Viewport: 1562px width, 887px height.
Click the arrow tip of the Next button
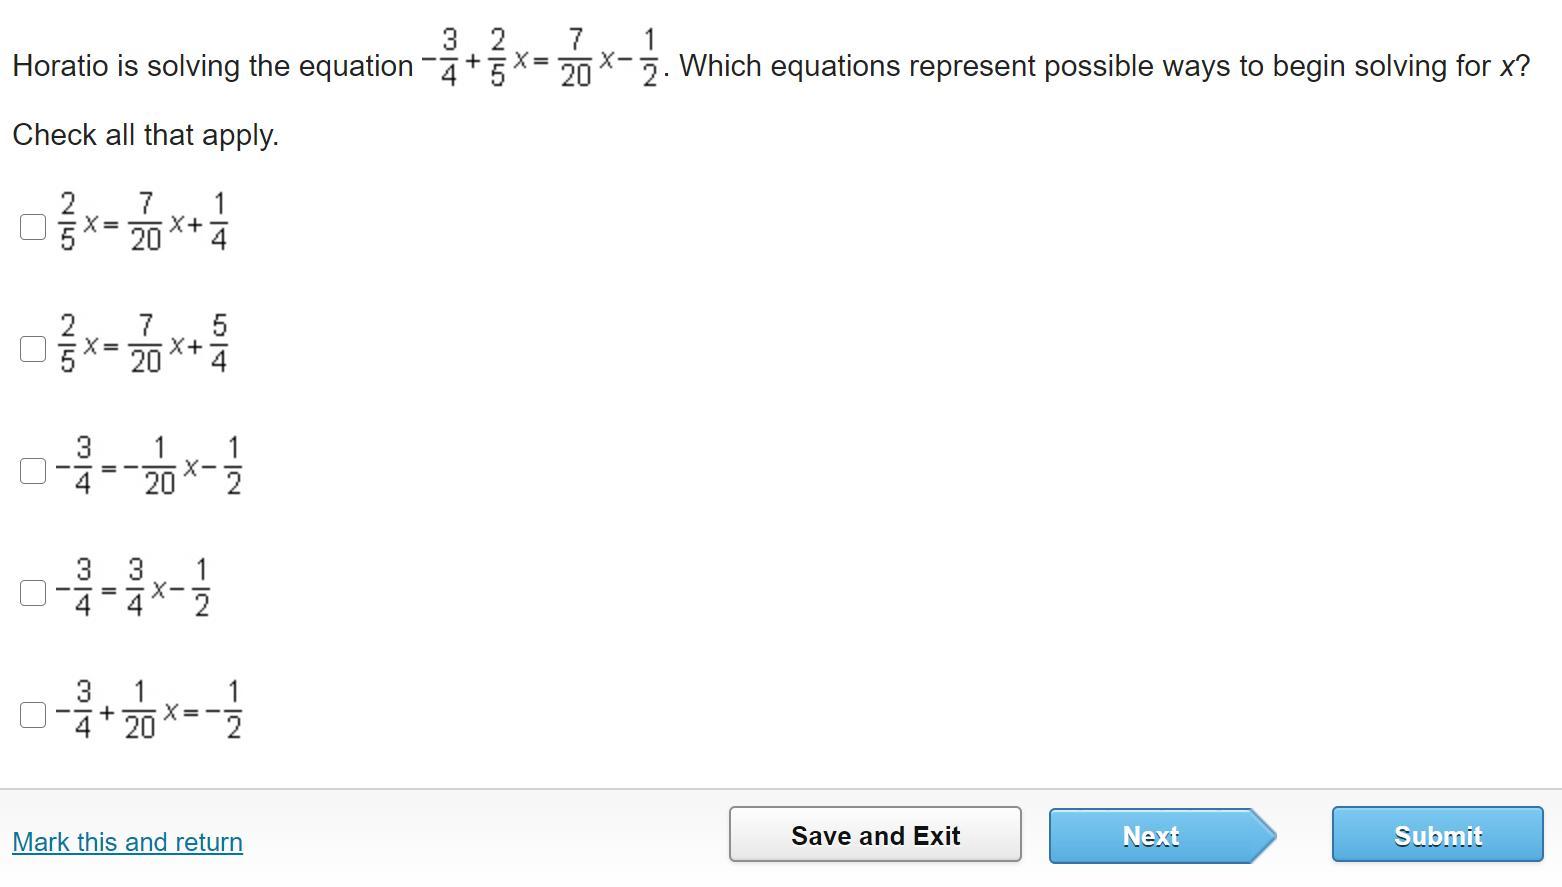click(1264, 836)
